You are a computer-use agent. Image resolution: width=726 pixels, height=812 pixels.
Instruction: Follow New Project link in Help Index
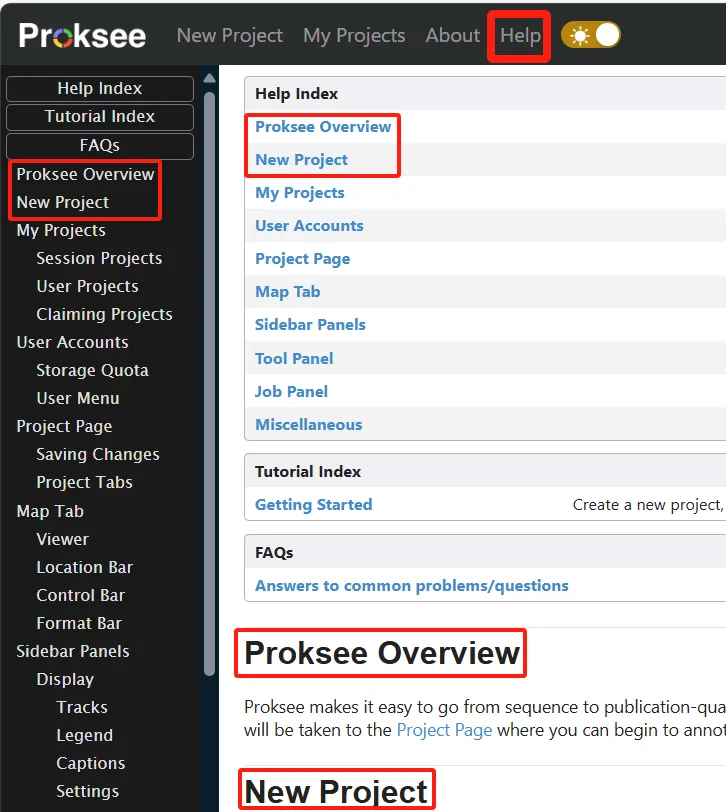point(301,160)
